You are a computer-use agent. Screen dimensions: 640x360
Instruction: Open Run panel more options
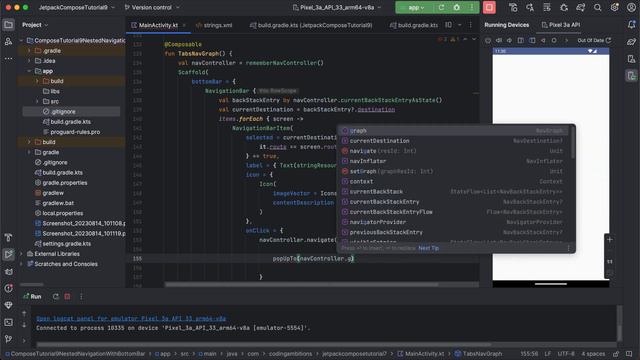coord(81,297)
